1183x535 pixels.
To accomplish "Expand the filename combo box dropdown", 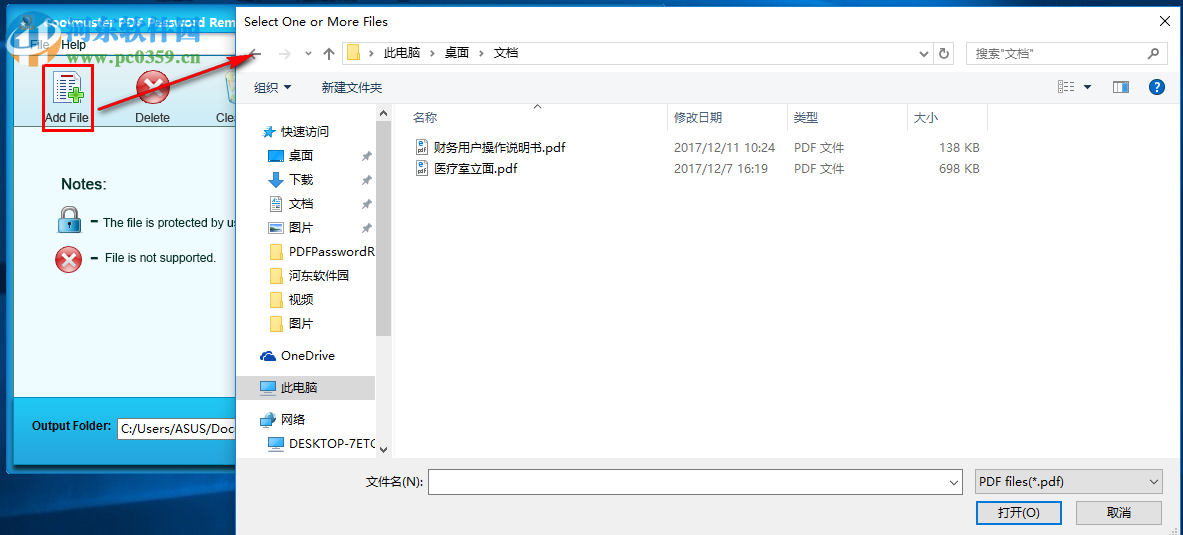I will [954, 482].
